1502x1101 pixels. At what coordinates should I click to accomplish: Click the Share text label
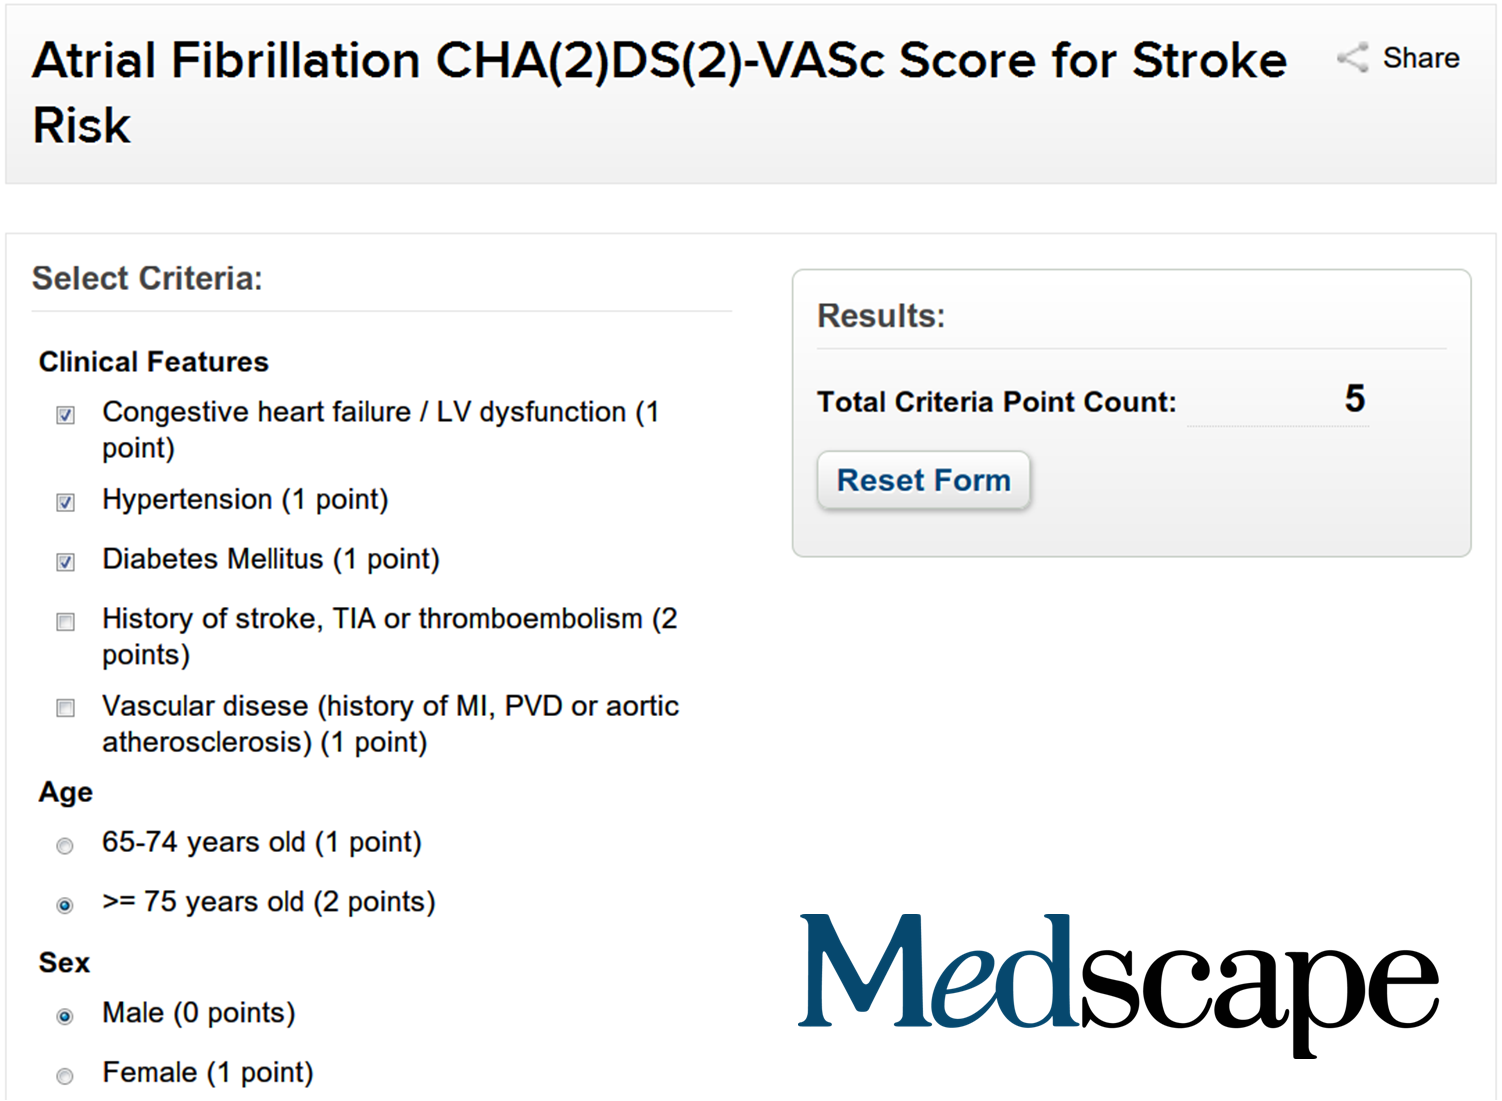1421,57
